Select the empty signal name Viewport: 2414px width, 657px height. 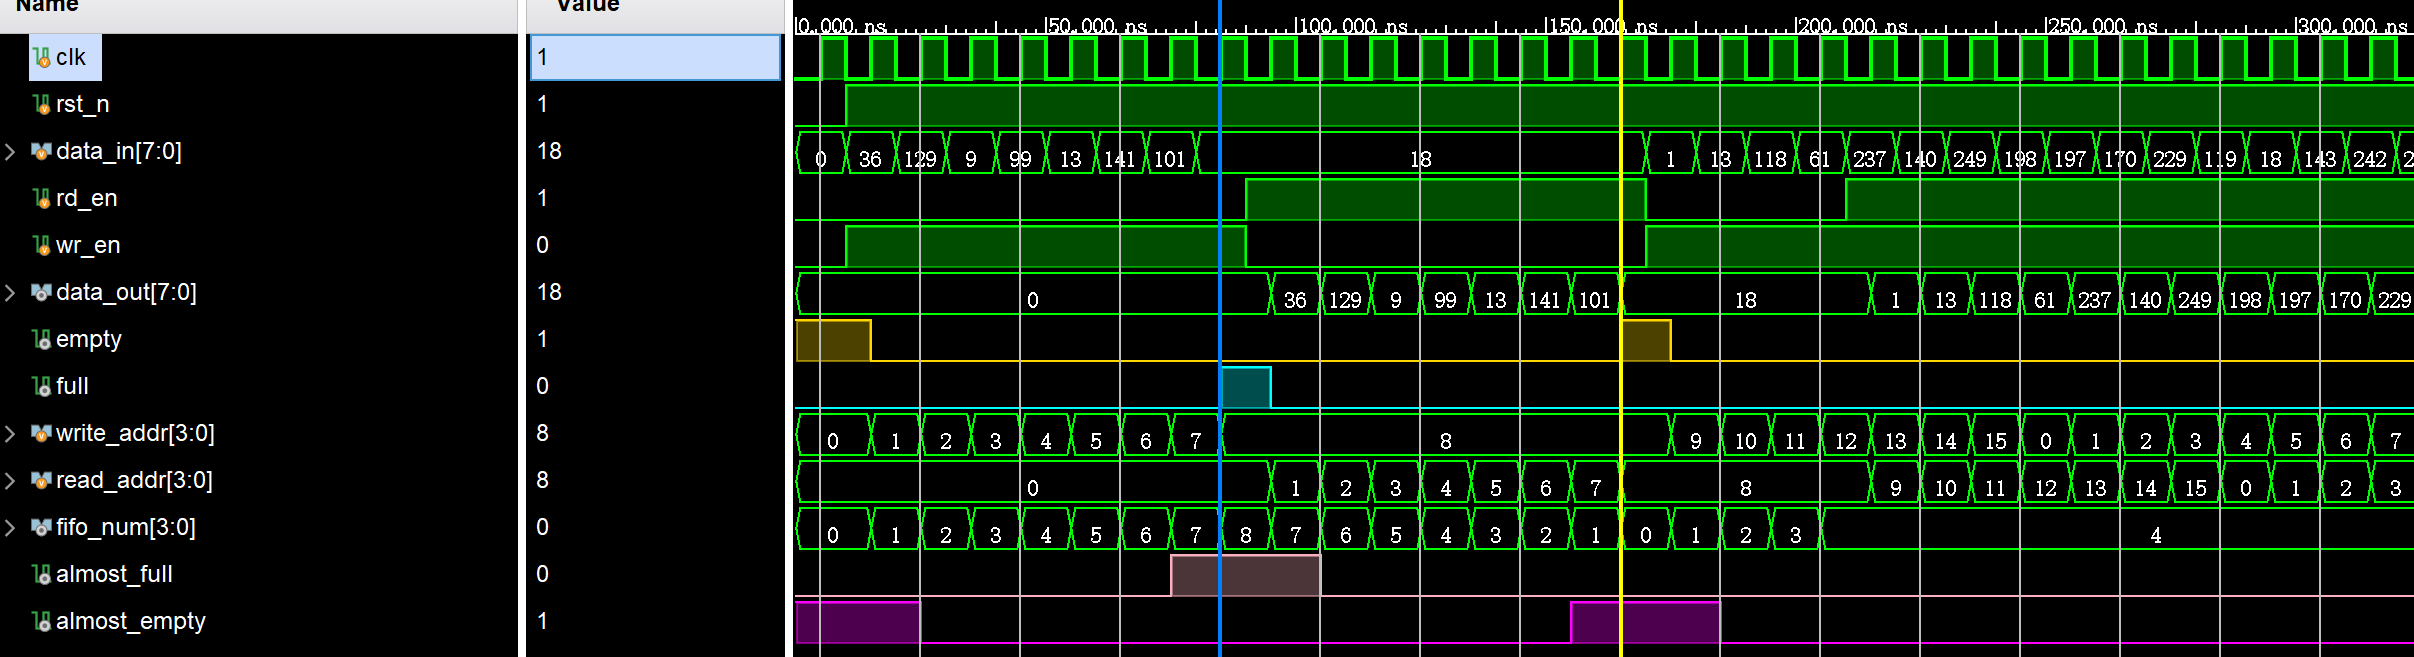89,339
